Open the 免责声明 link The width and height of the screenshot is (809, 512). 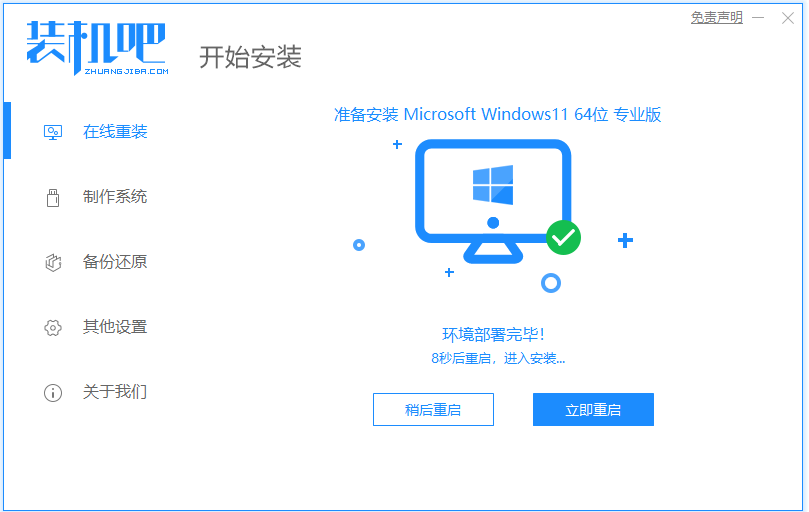tap(717, 18)
